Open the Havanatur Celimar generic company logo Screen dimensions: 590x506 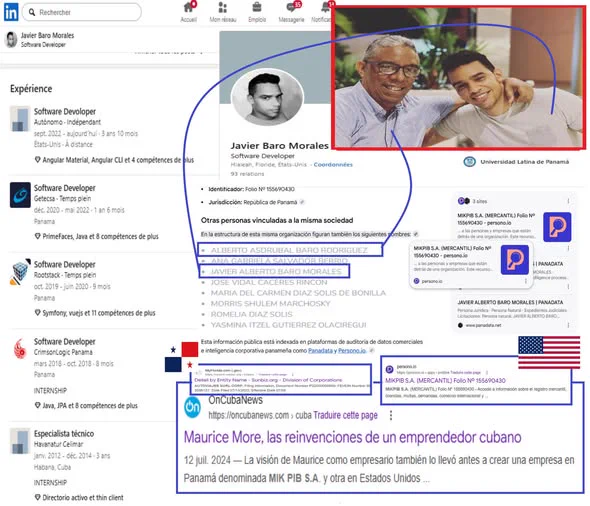(20, 441)
